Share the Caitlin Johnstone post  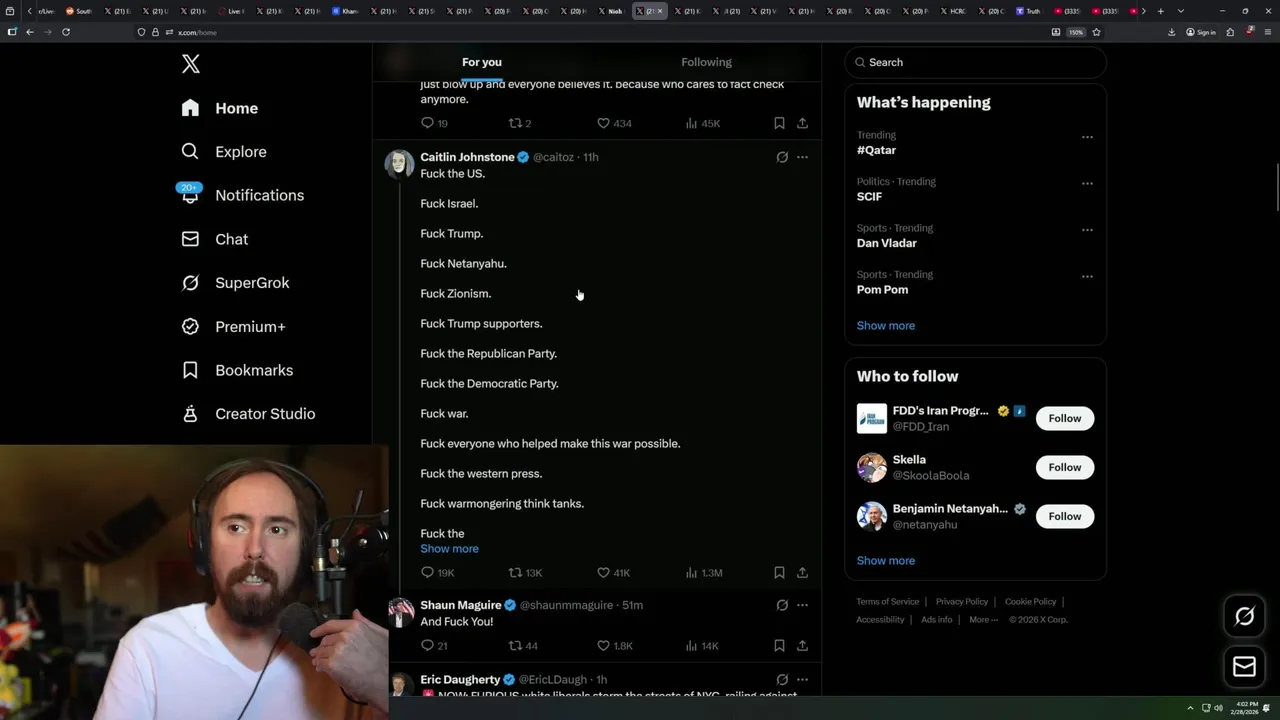tap(802, 573)
